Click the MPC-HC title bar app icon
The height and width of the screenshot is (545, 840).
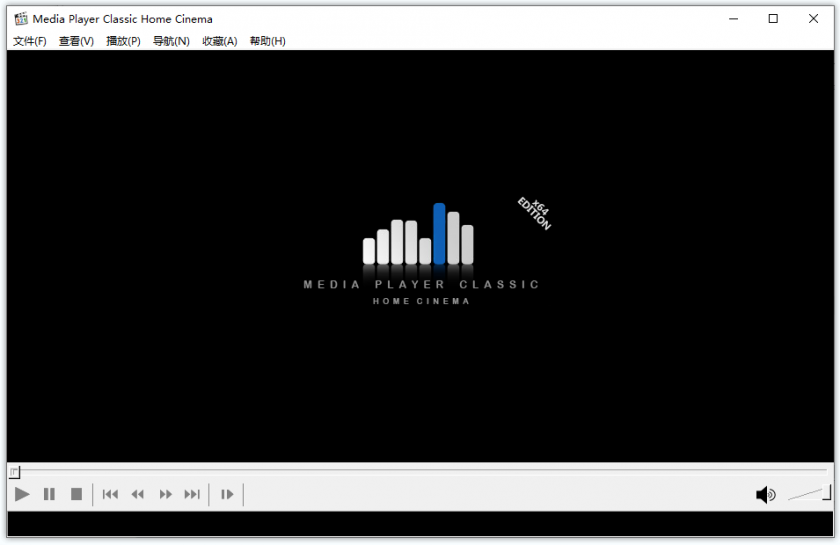(x=21, y=19)
